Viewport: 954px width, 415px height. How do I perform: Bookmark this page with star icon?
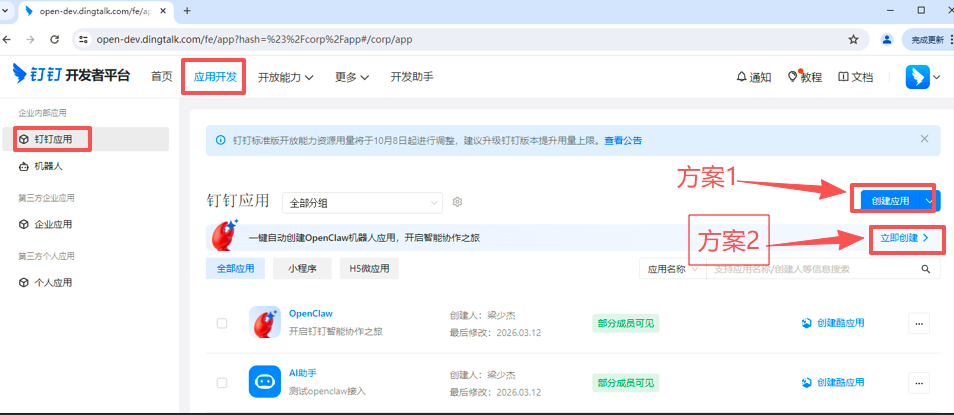click(853, 40)
